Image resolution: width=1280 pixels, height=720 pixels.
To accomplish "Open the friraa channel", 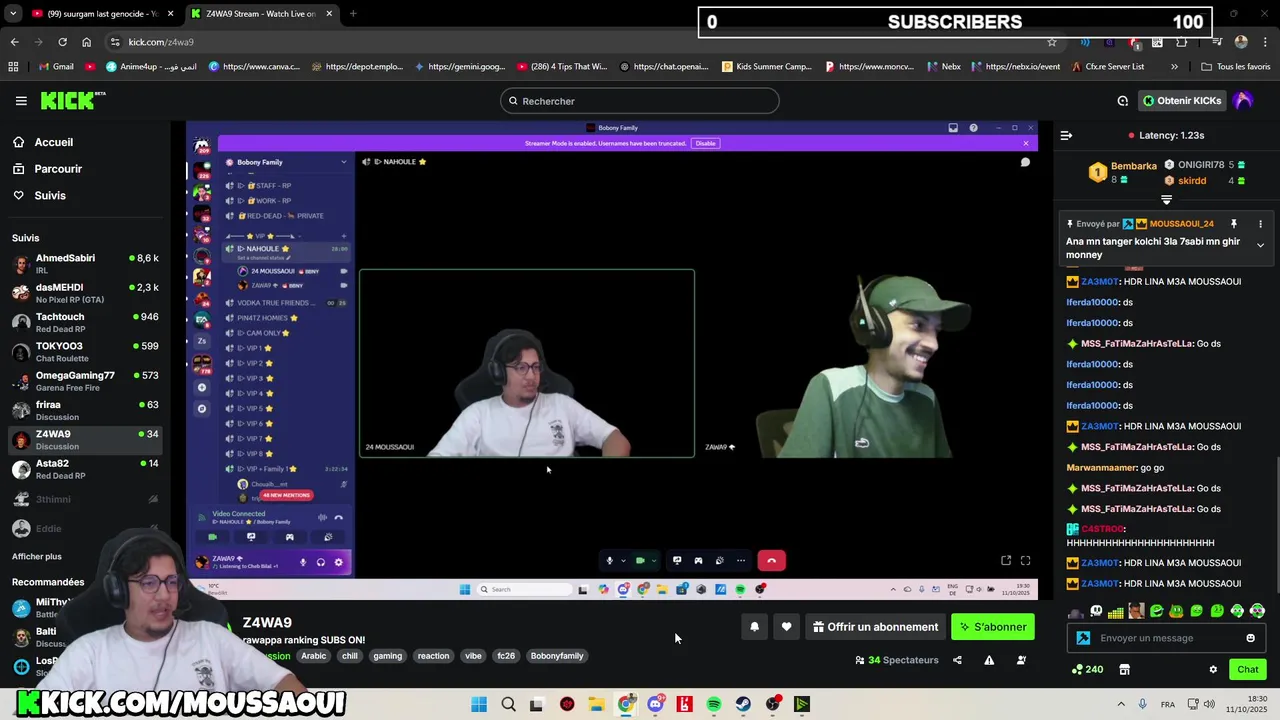I will point(85,410).
